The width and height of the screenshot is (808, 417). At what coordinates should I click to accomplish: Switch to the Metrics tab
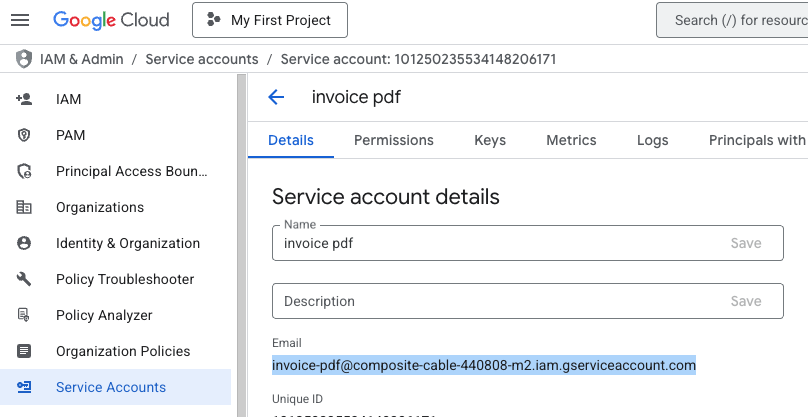click(571, 140)
